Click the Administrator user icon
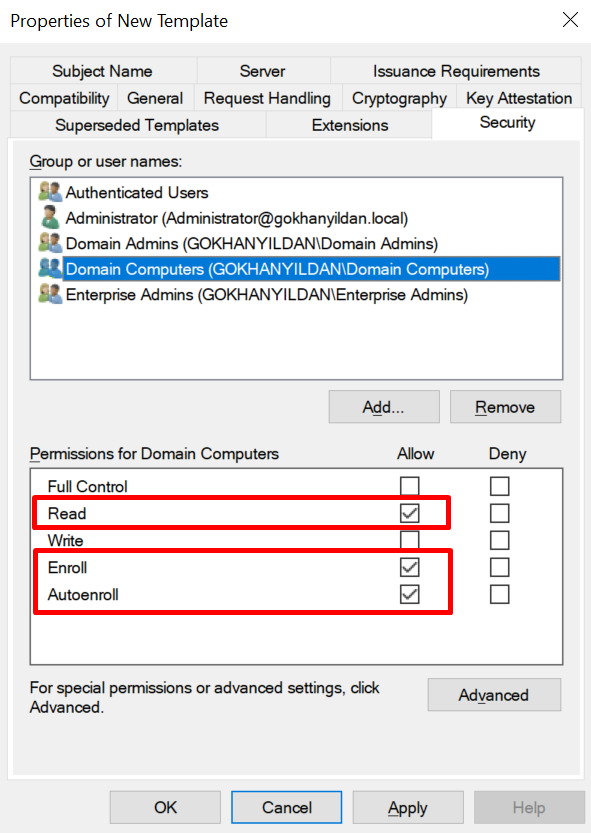This screenshot has width=591, height=833. [50, 217]
